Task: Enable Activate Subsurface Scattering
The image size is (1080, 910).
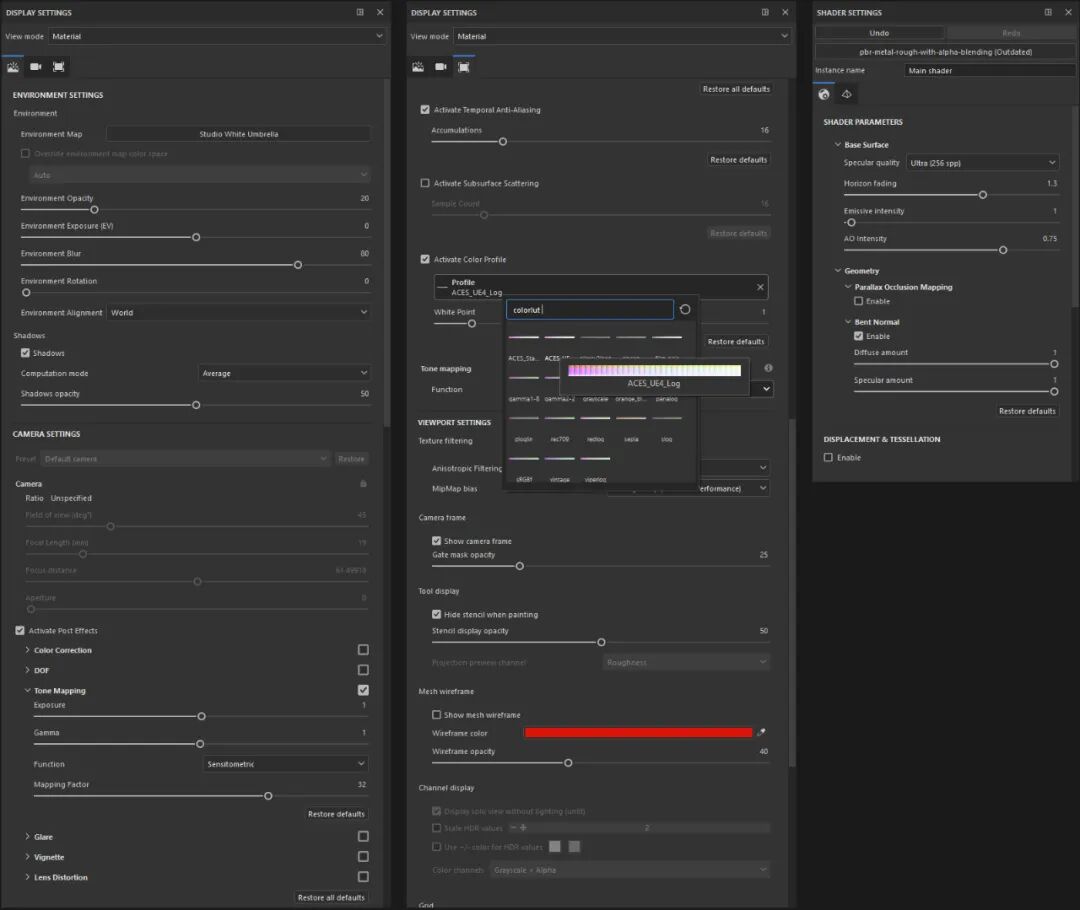Action: pyautogui.click(x=425, y=183)
